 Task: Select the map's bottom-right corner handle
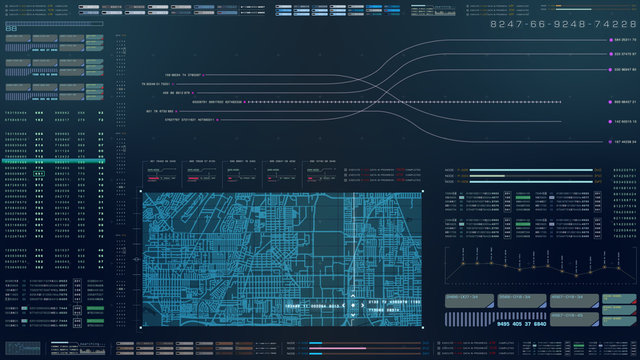422,327
